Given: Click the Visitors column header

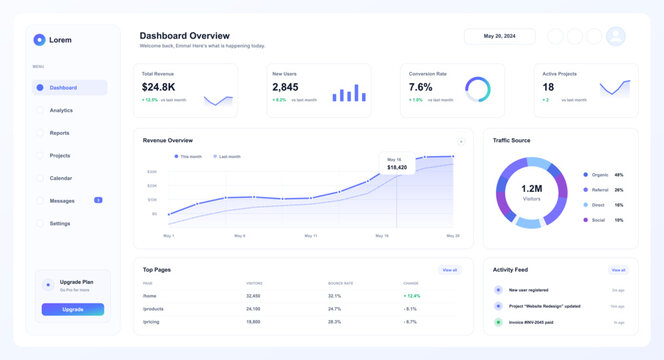Looking at the screenshot, I should [x=255, y=283].
